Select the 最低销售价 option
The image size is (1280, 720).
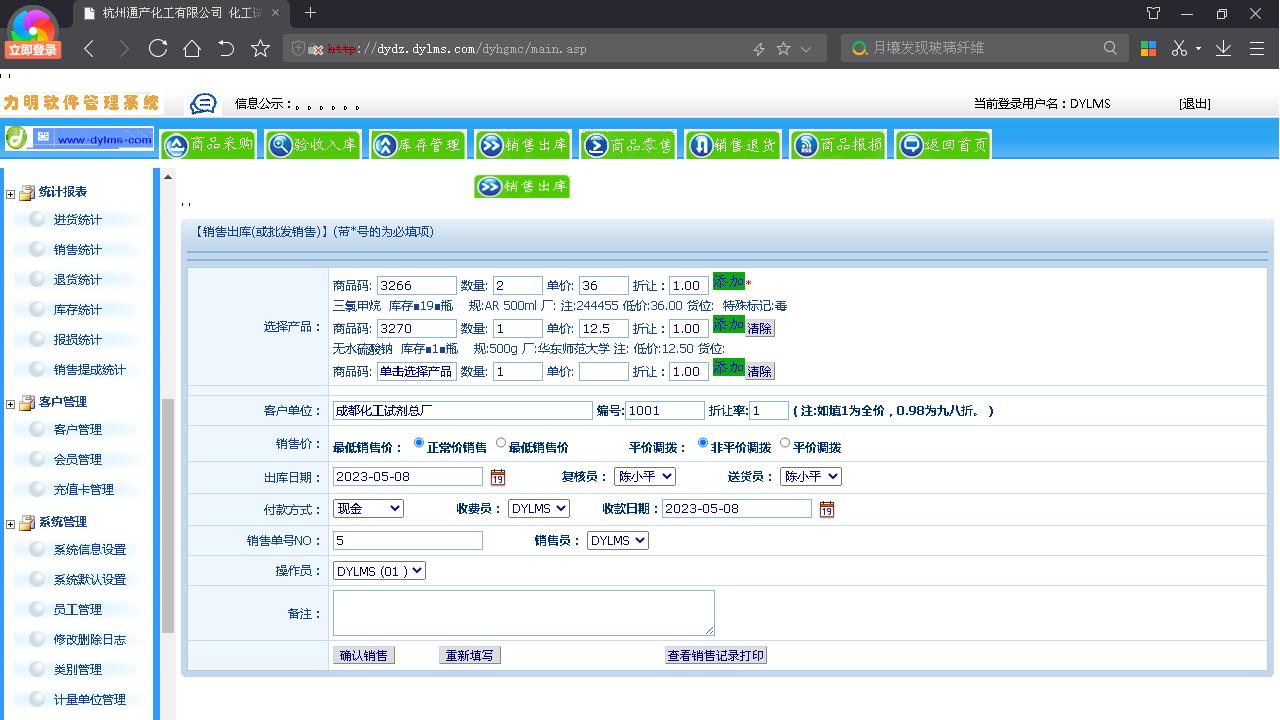click(x=500, y=443)
